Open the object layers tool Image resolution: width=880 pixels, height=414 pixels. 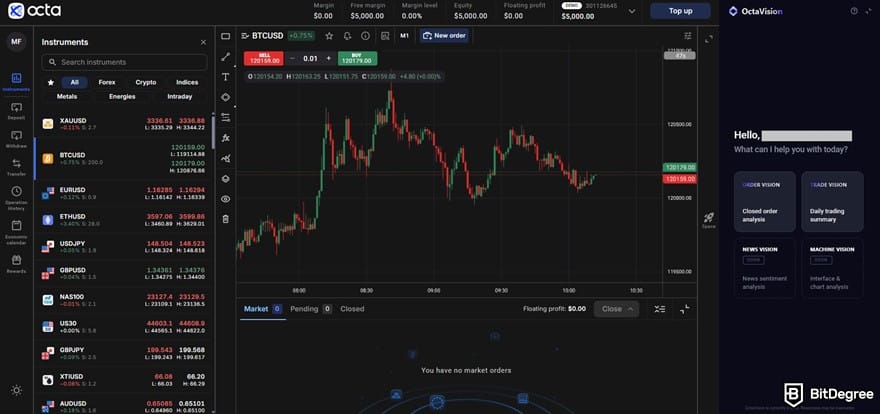[226, 178]
